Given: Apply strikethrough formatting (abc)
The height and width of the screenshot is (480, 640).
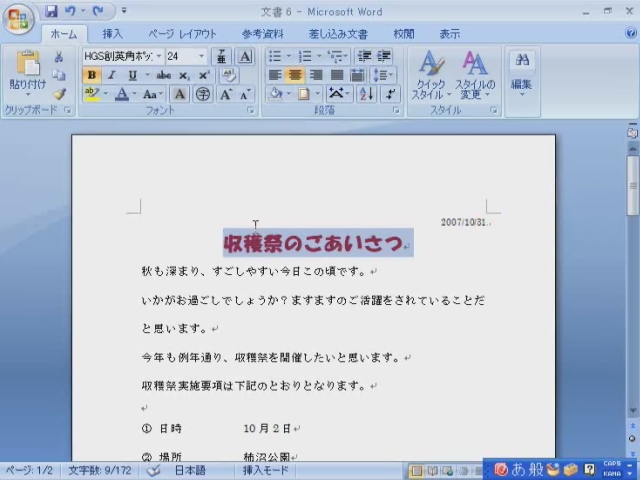Looking at the screenshot, I should [x=163, y=75].
